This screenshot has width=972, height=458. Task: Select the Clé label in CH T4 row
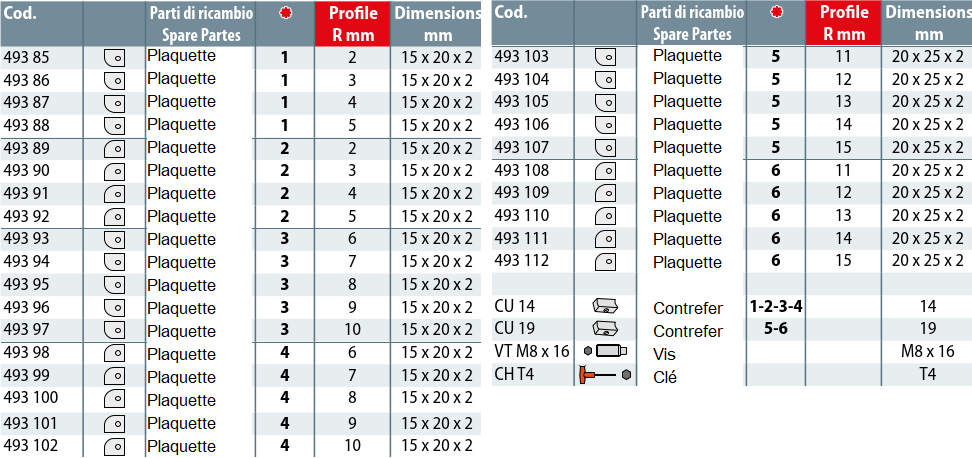[x=665, y=377]
